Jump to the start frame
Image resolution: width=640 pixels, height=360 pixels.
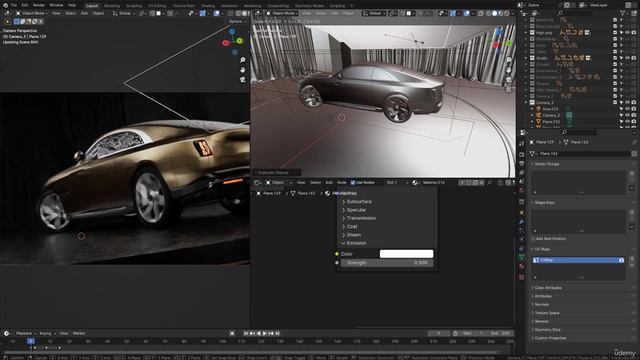[246, 333]
